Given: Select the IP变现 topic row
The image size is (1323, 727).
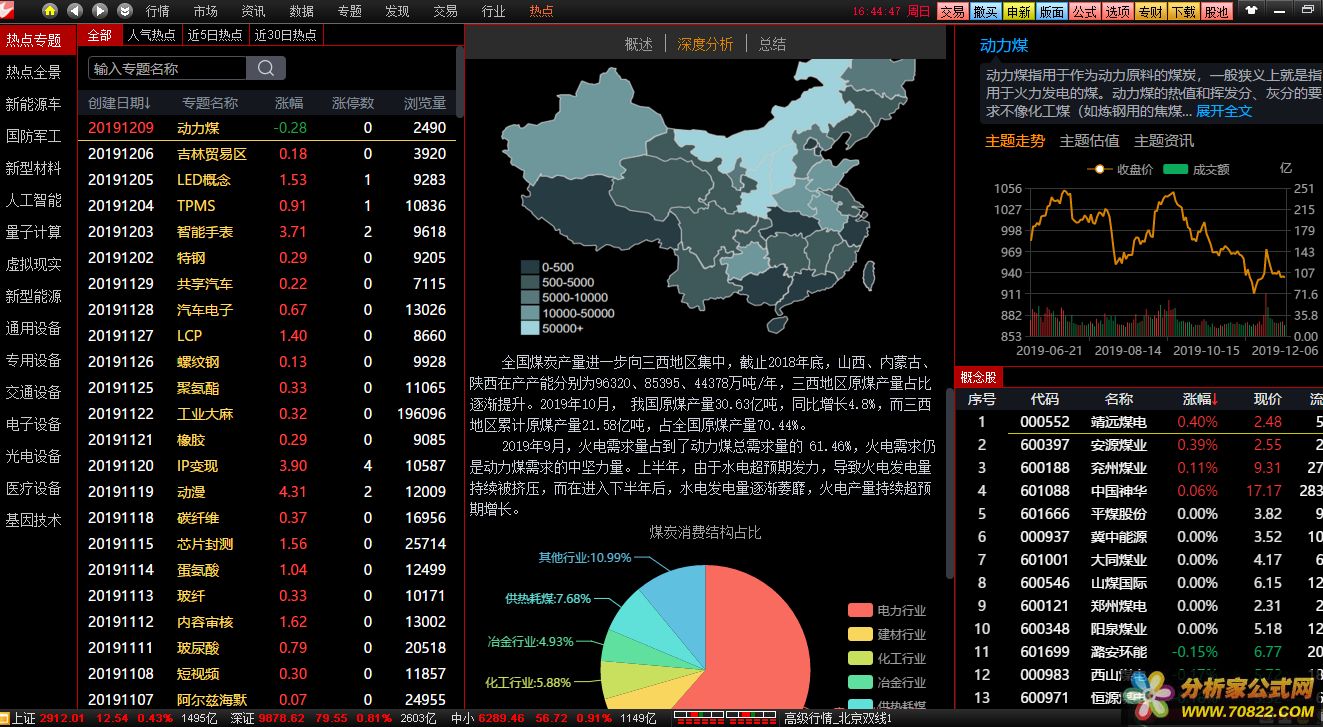Looking at the screenshot, I should [x=268, y=466].
